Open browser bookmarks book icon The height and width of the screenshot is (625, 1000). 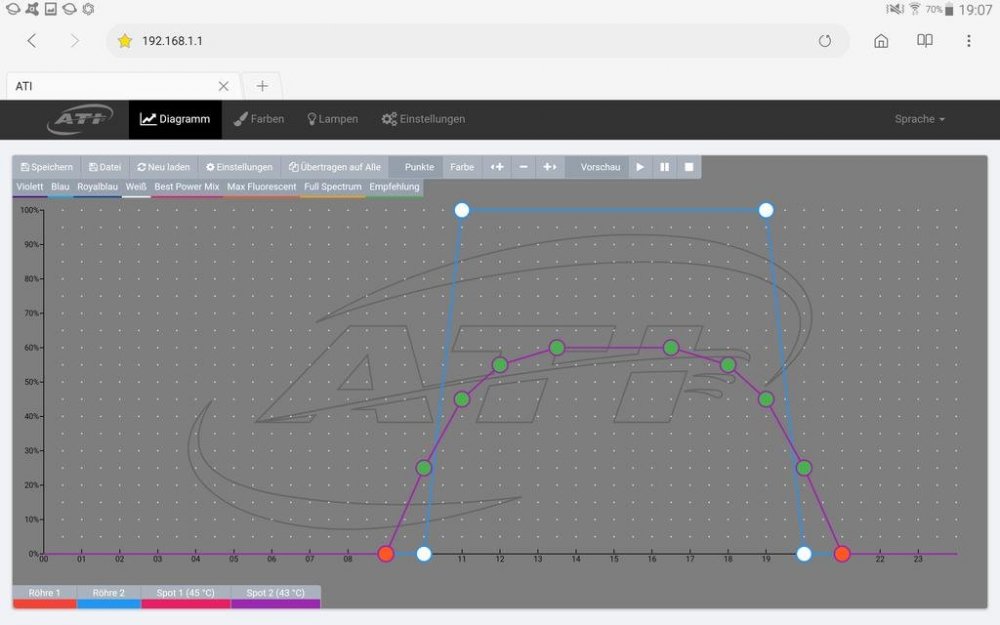point(925,41)
